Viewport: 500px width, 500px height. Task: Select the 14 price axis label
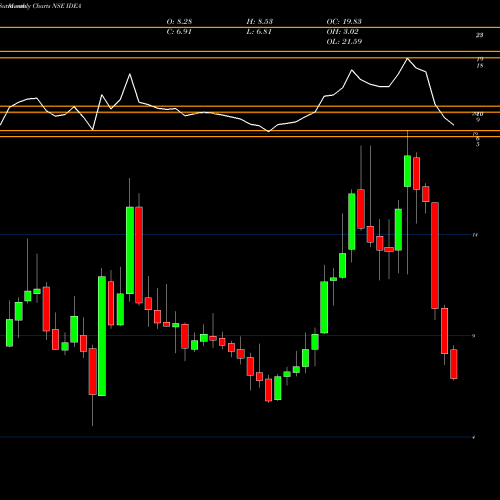click(475, 235)
